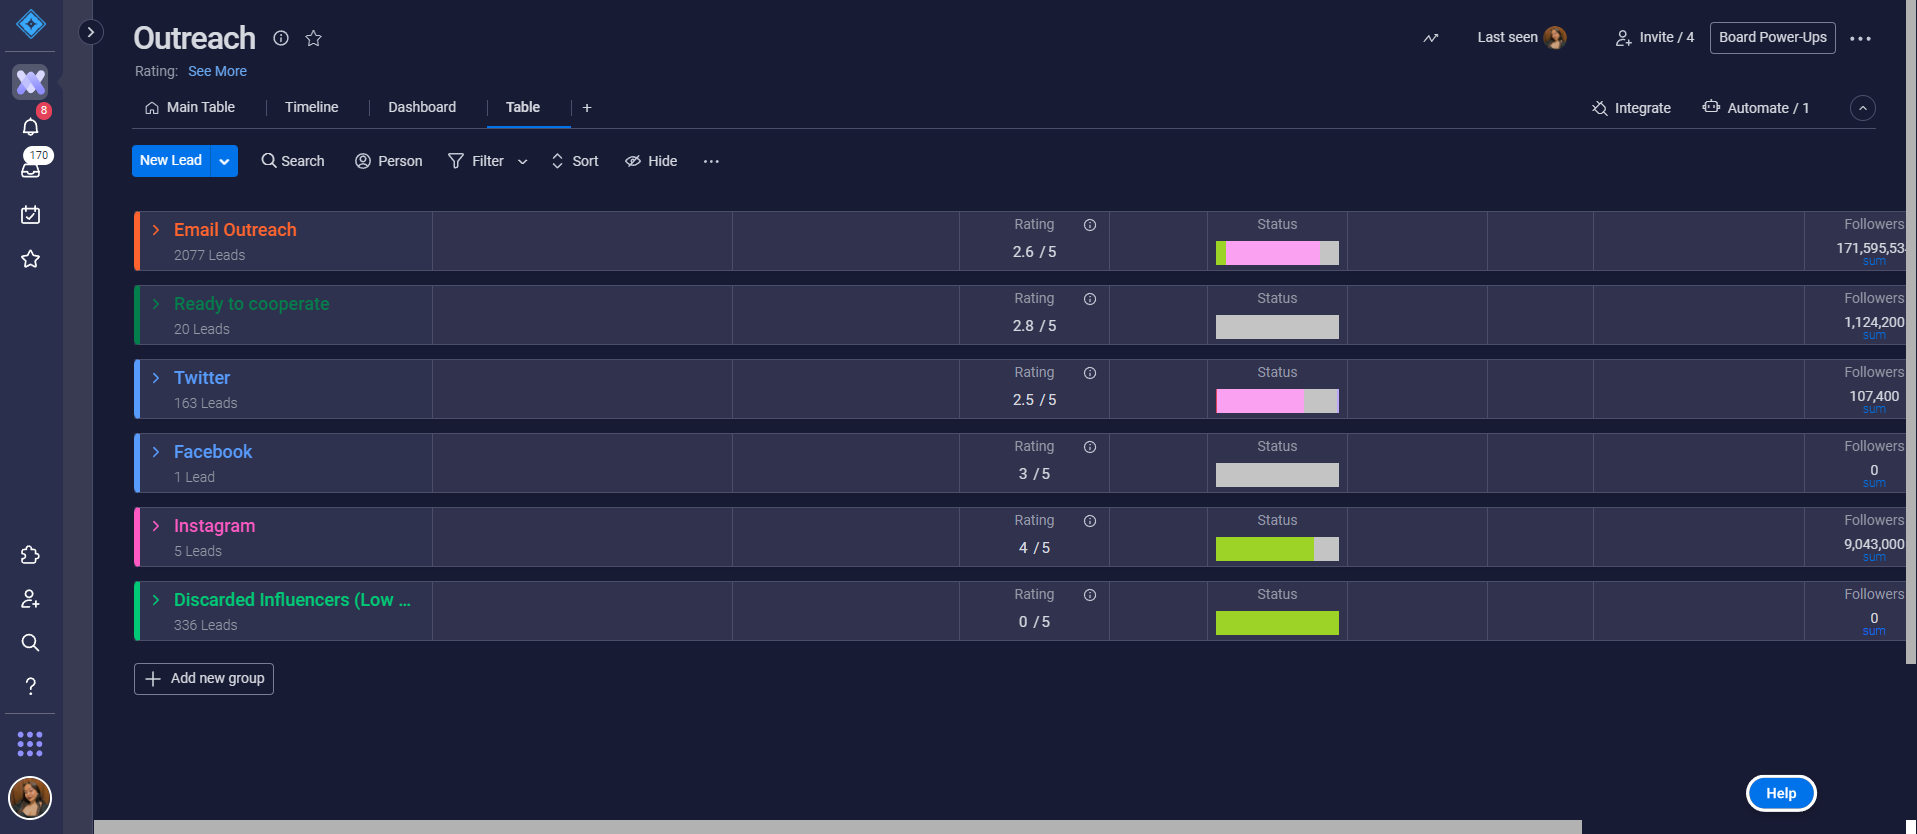Open the notifications bell

coord(30,127)
